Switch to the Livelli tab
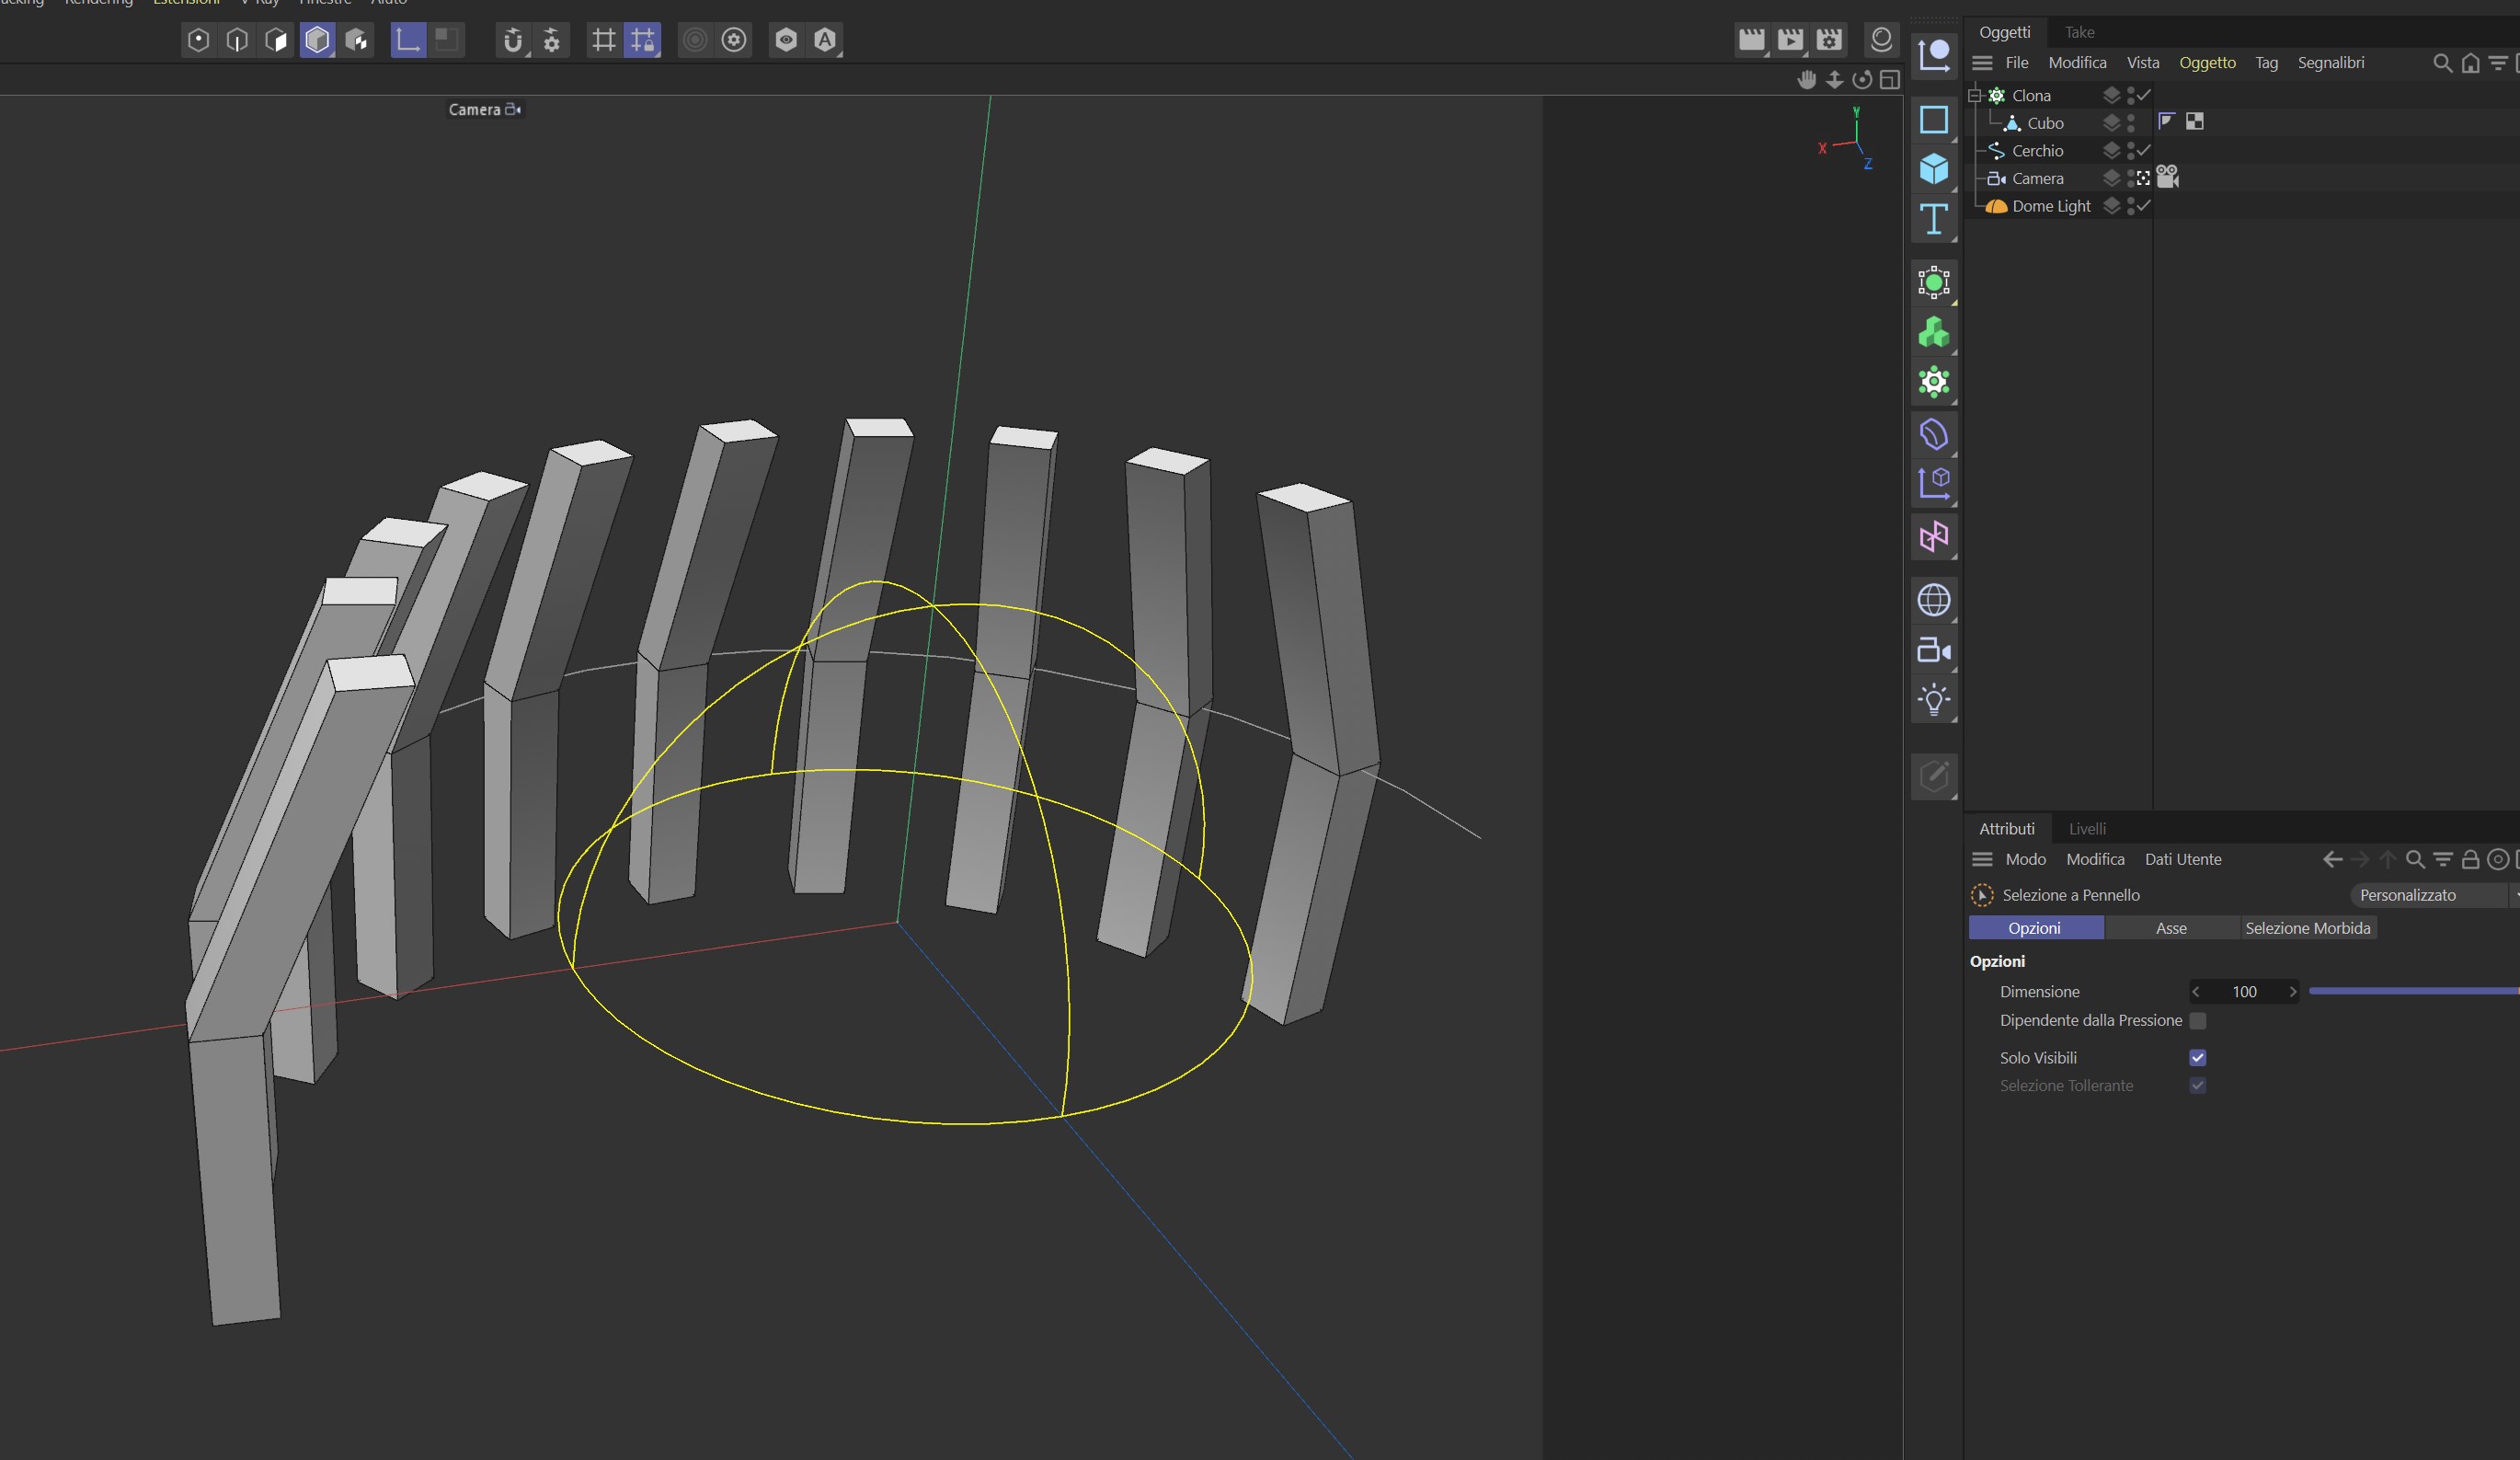Viewport: 2520px width, 1460px height. pyautogui.click(x=2086, y=829)
